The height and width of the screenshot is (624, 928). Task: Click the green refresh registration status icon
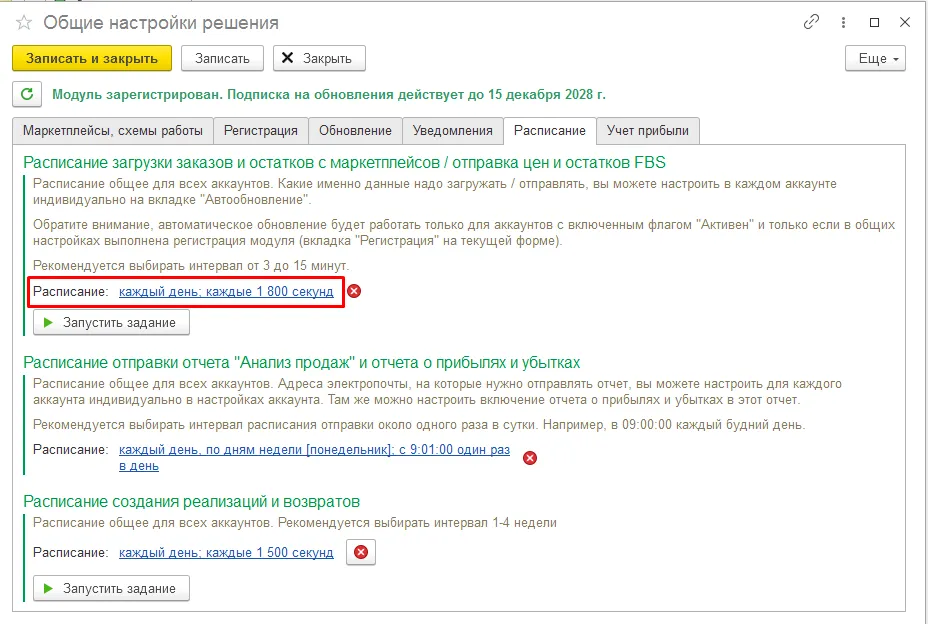(26, 95)
